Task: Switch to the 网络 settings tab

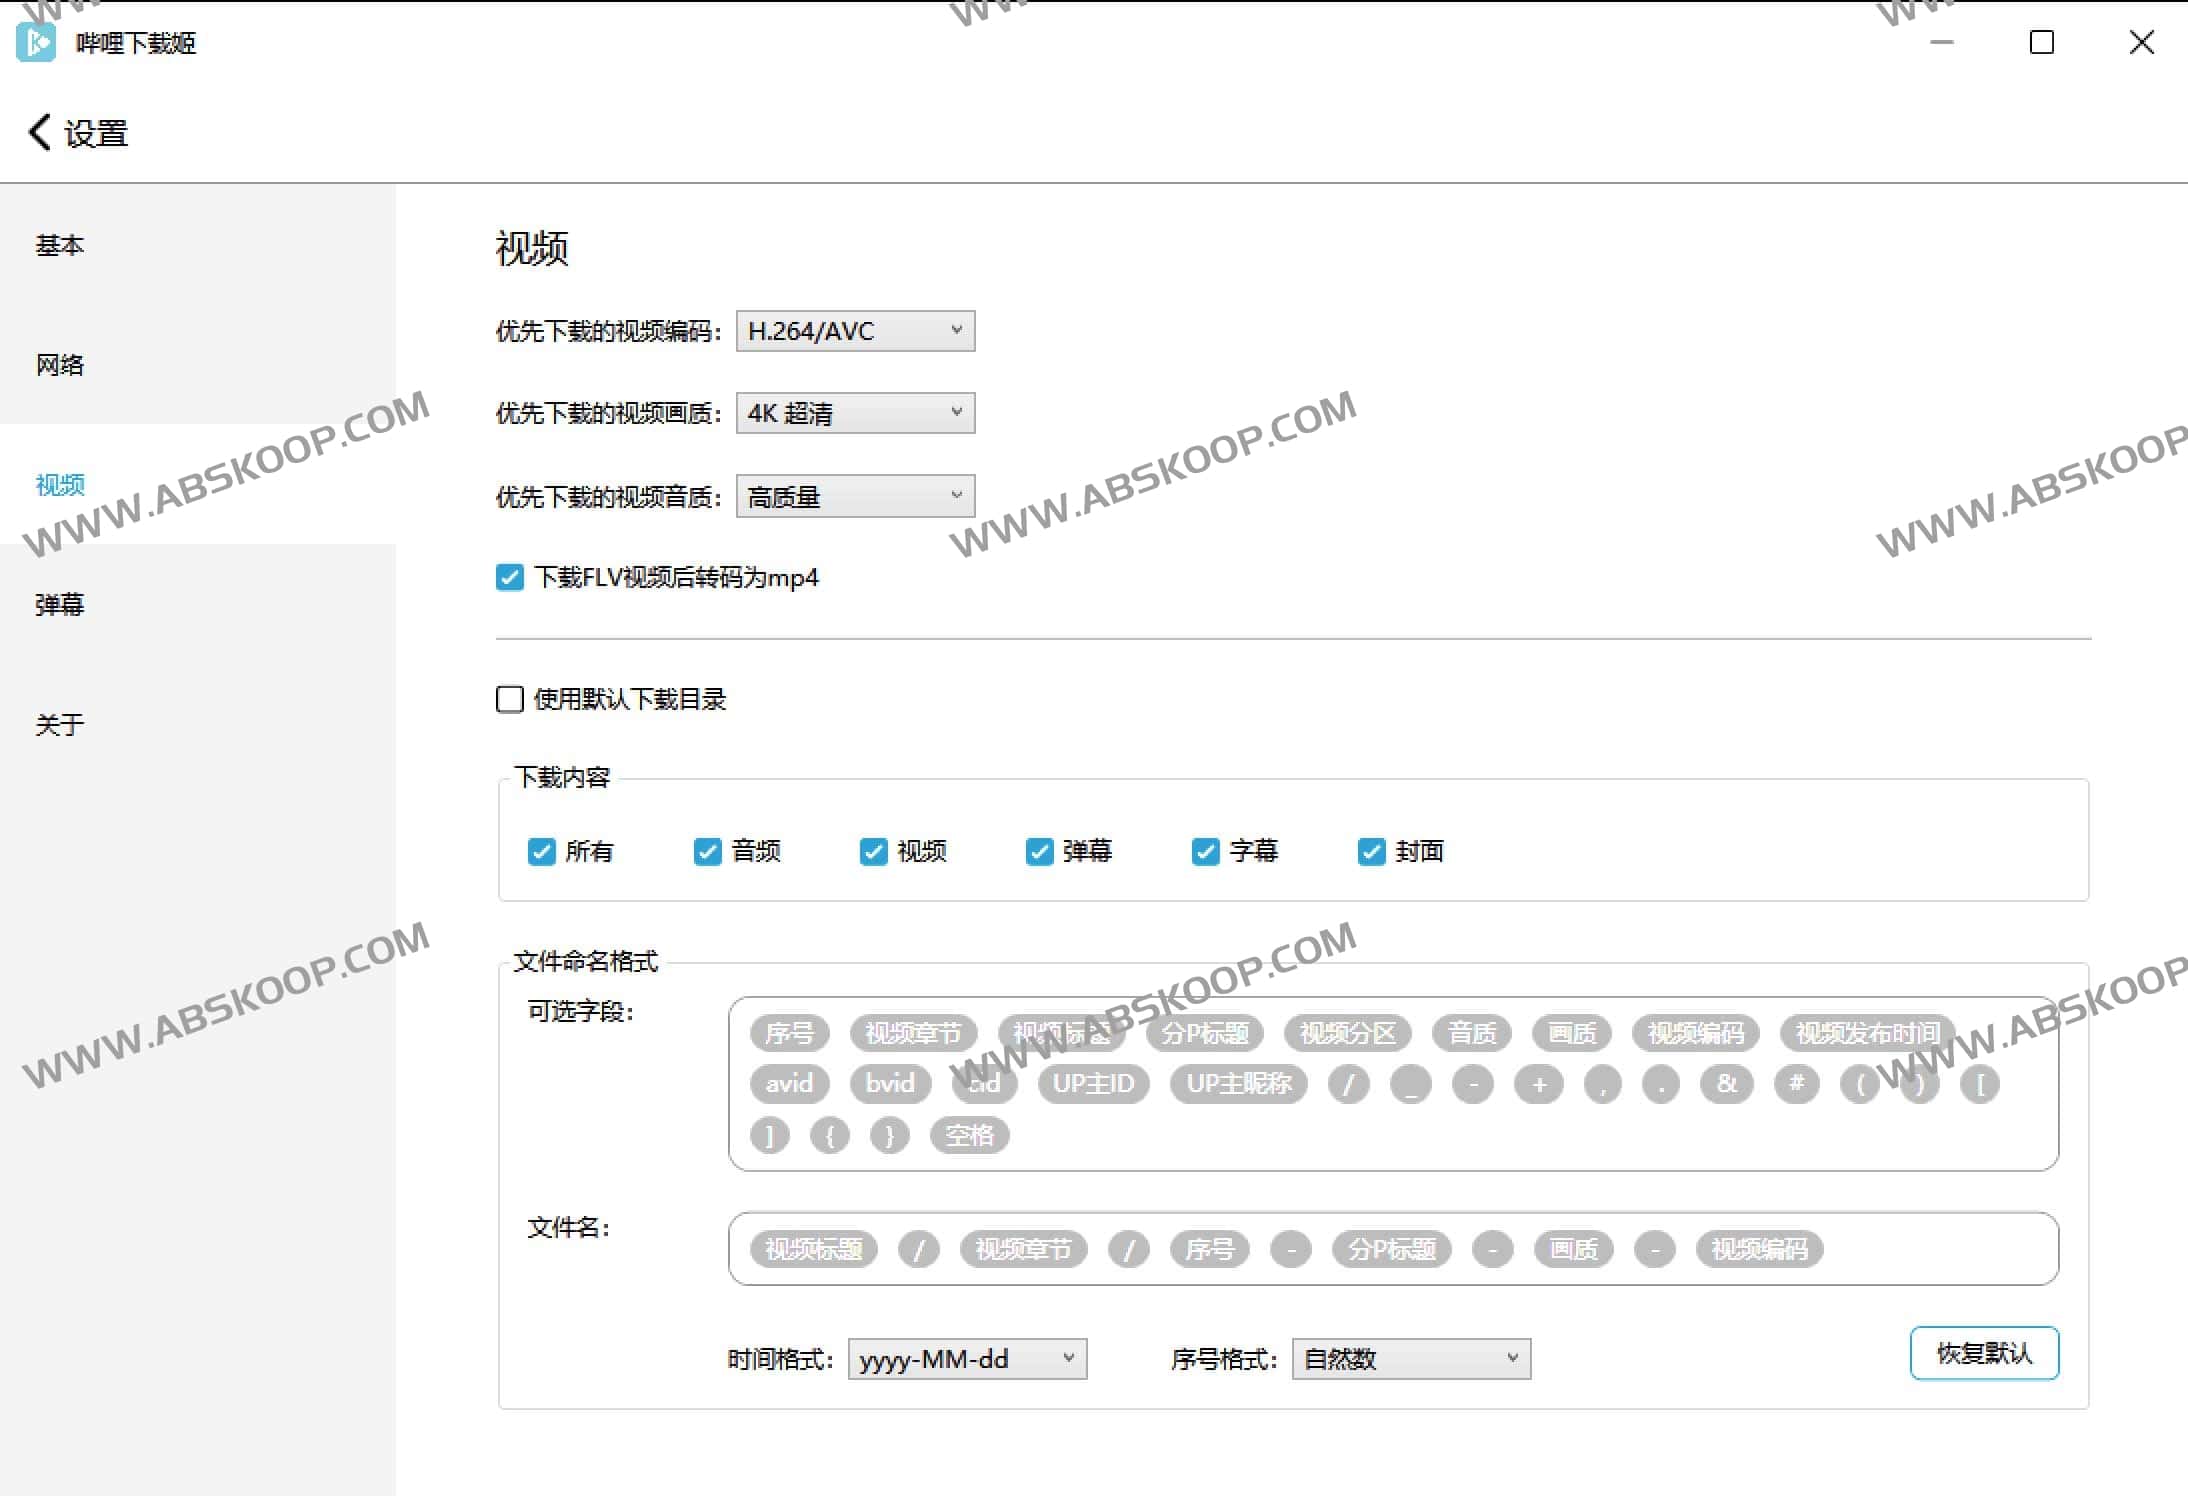Action: (x=60, y=365)
